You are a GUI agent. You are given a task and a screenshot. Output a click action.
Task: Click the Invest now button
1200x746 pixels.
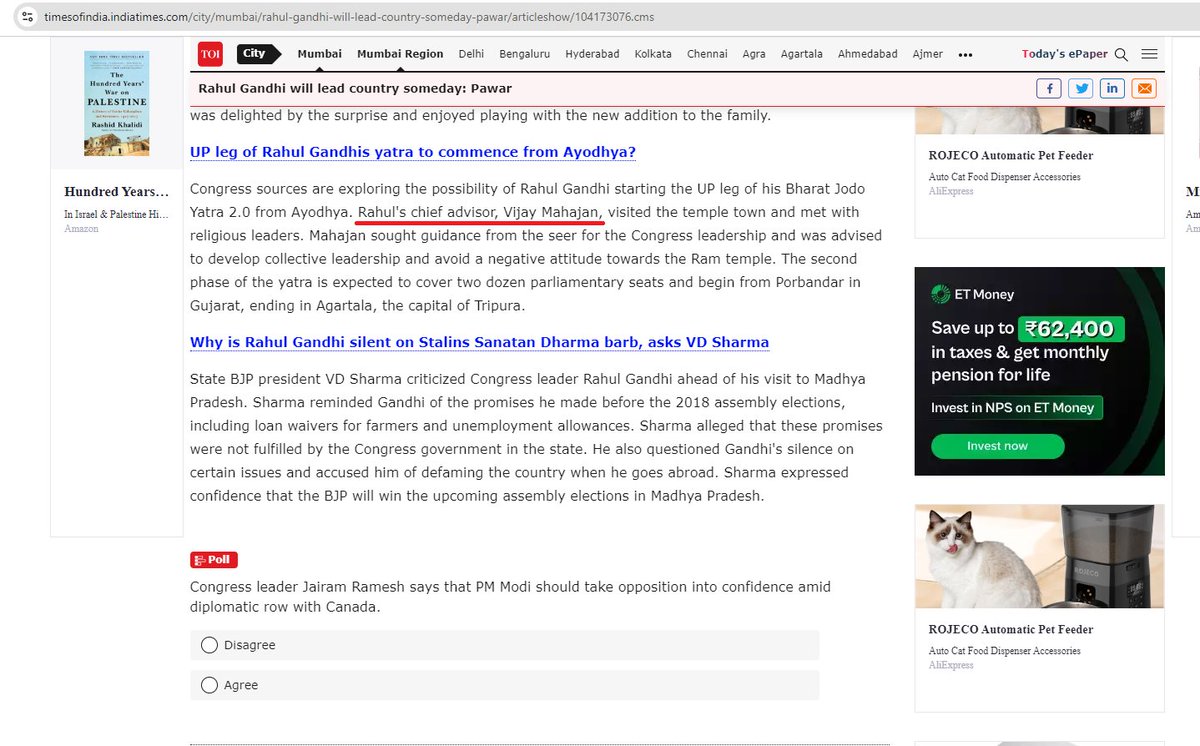point(997,446)
